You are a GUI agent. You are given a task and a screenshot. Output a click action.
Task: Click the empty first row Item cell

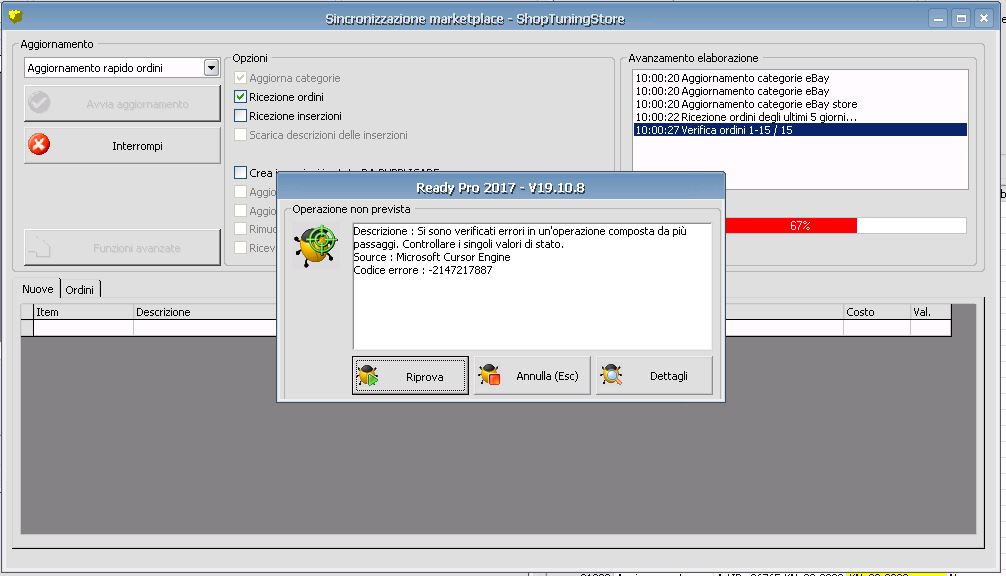tap(83, 328)
